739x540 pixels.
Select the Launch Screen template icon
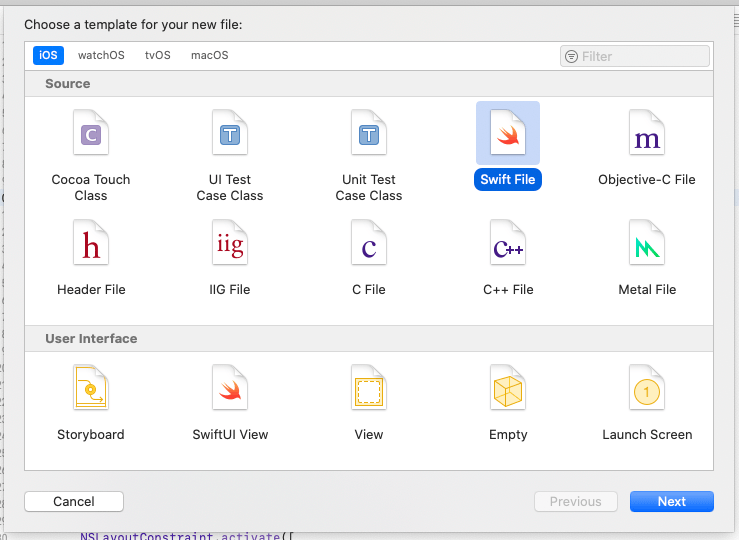647,389
